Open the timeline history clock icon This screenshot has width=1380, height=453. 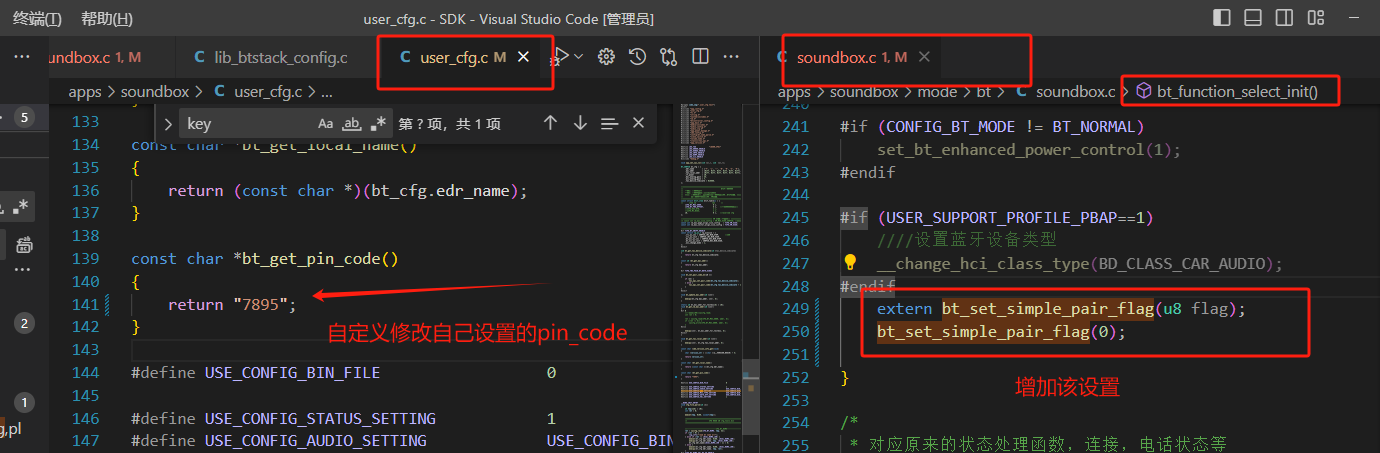coord(637,57)
